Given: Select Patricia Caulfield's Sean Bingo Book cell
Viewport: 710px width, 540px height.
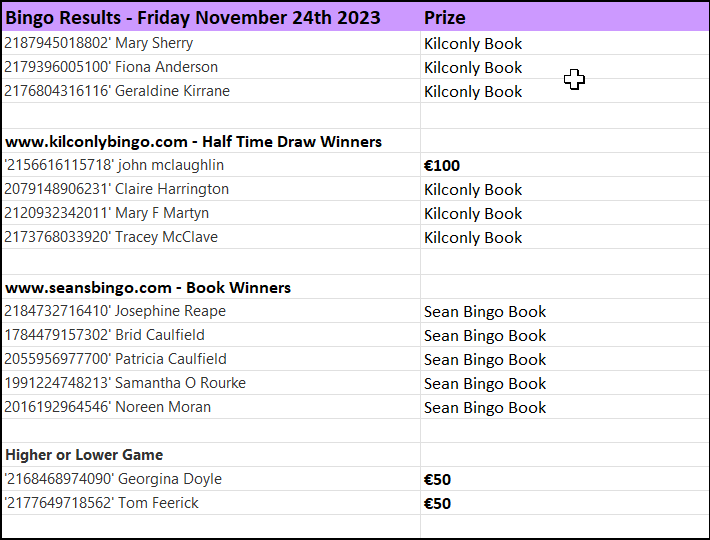Looking at the screenshot, I should point(565,359).
